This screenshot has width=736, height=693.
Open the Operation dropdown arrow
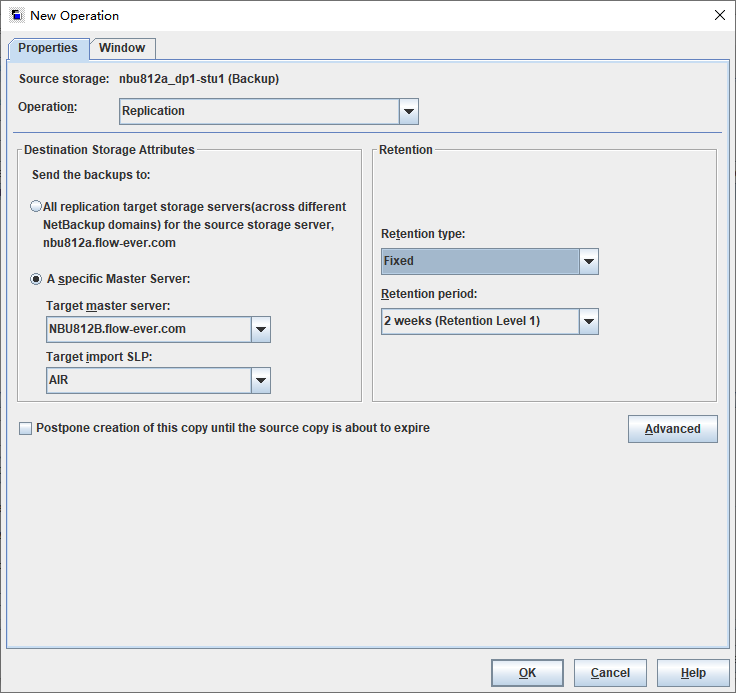409,111
